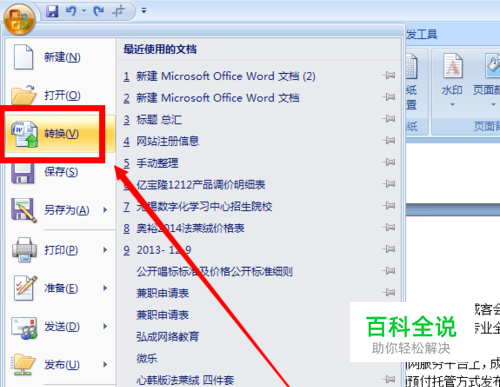
Task: Switch to the 开发工具 ribbon tab
Action: point(421,34)
